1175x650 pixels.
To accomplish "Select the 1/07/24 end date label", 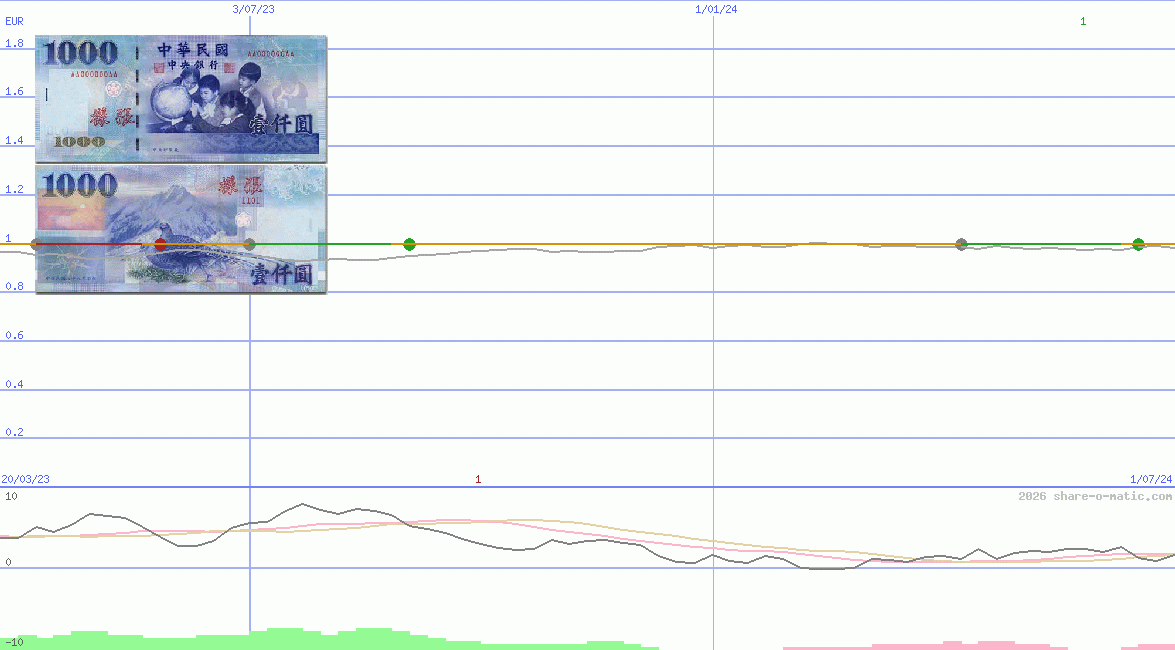I will coord(1151,480).
